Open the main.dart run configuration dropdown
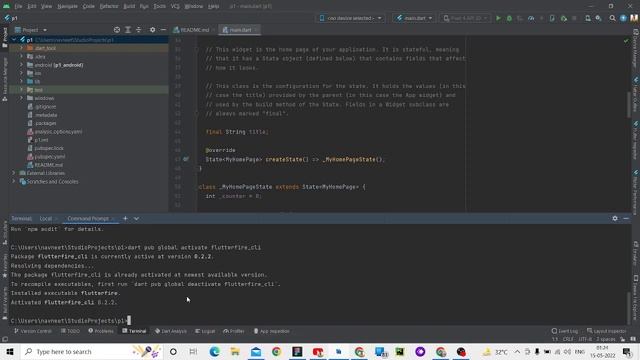The image size is (640, 360). pyautogui.click(x=414, y=18)
